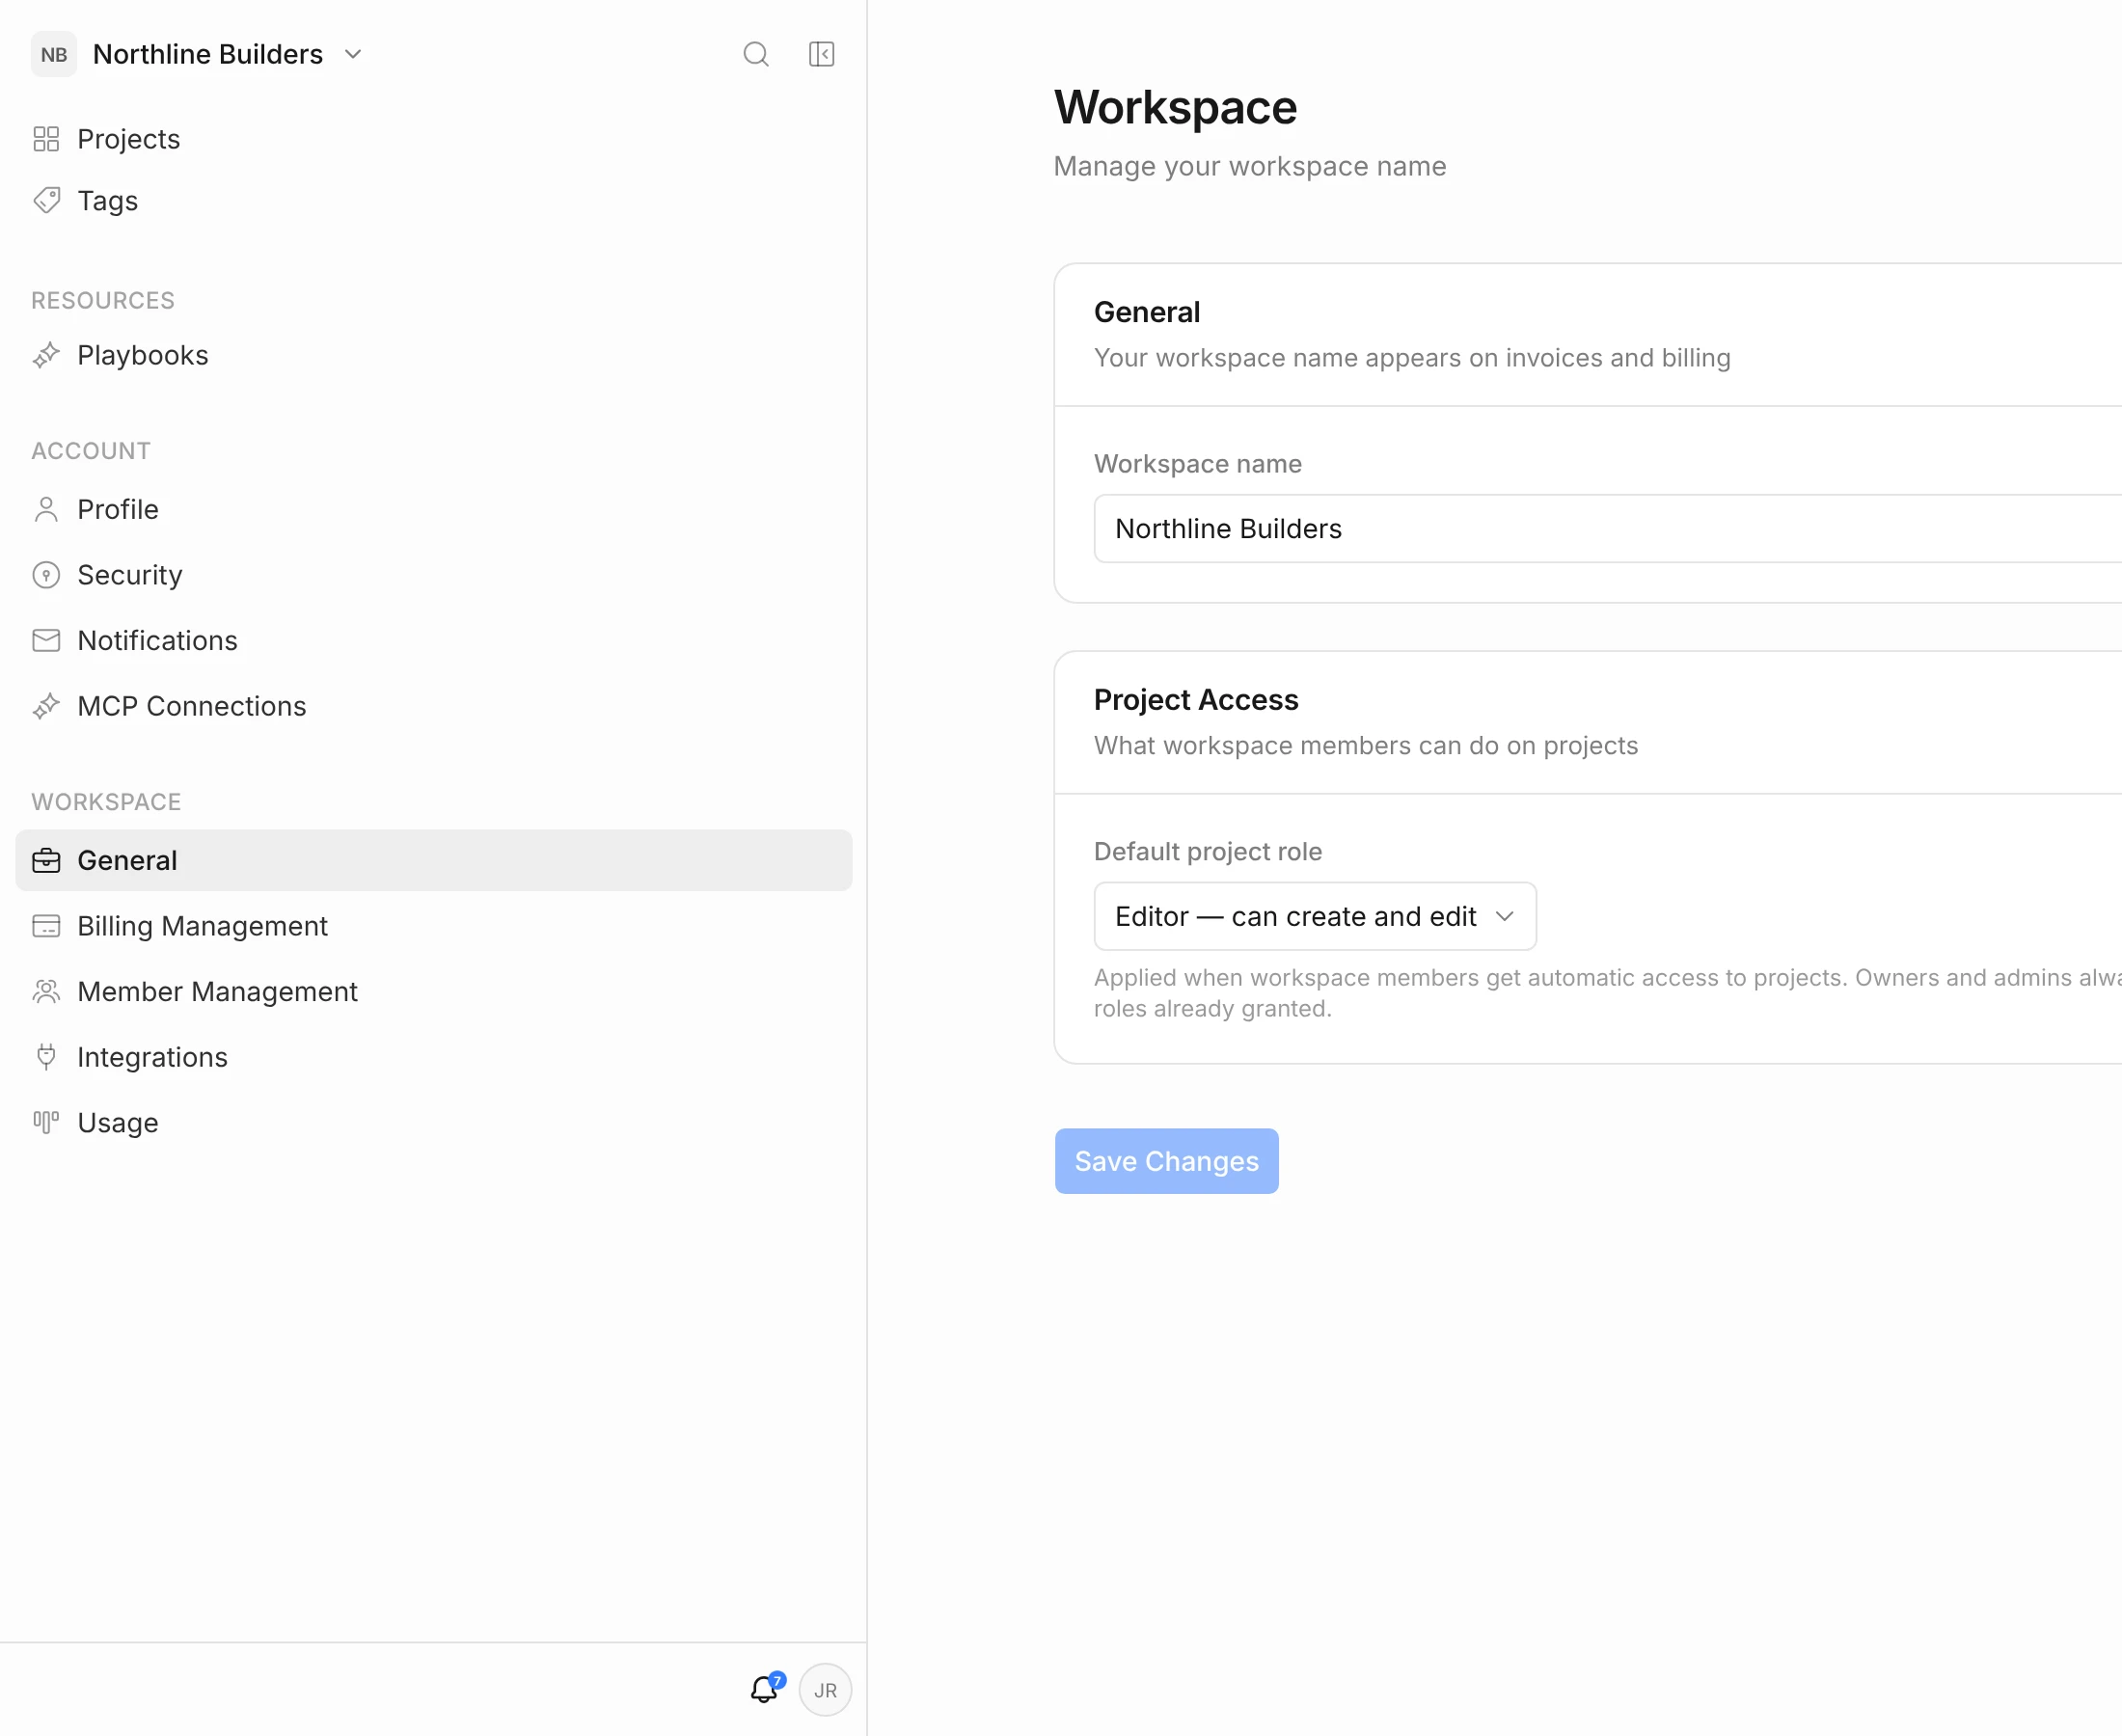Open the Default project role dropdown
The width and height of the screenshot is (2122, 1736).
(1315, 917)
